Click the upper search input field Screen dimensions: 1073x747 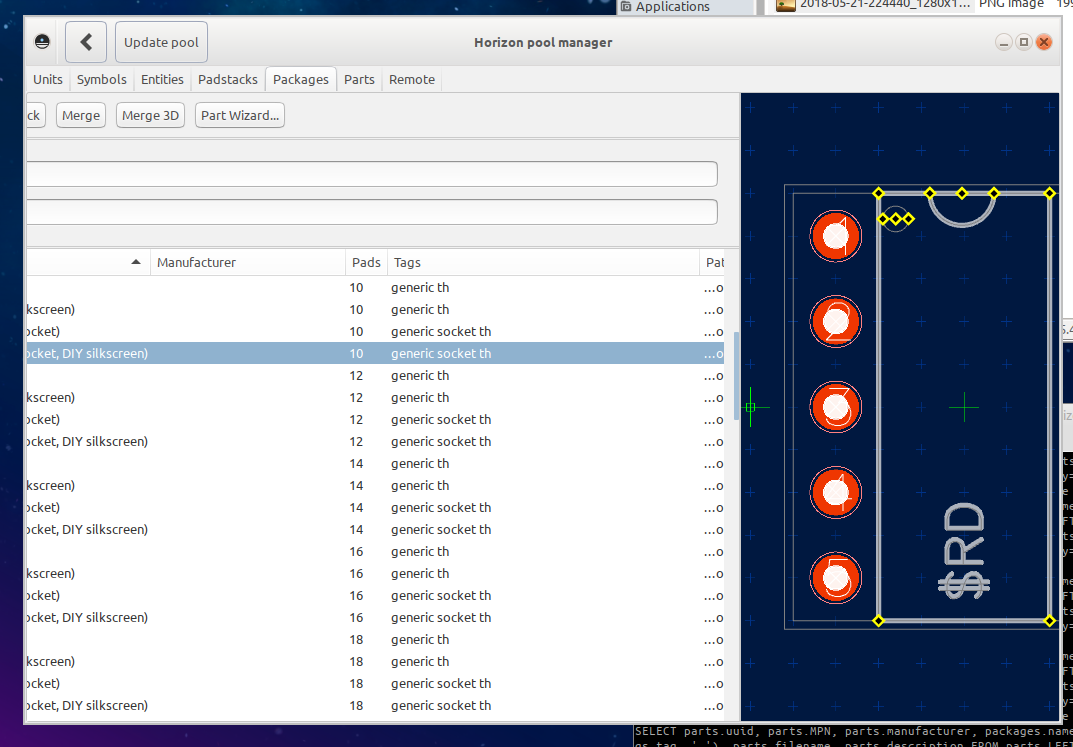[x=372, y=174]
